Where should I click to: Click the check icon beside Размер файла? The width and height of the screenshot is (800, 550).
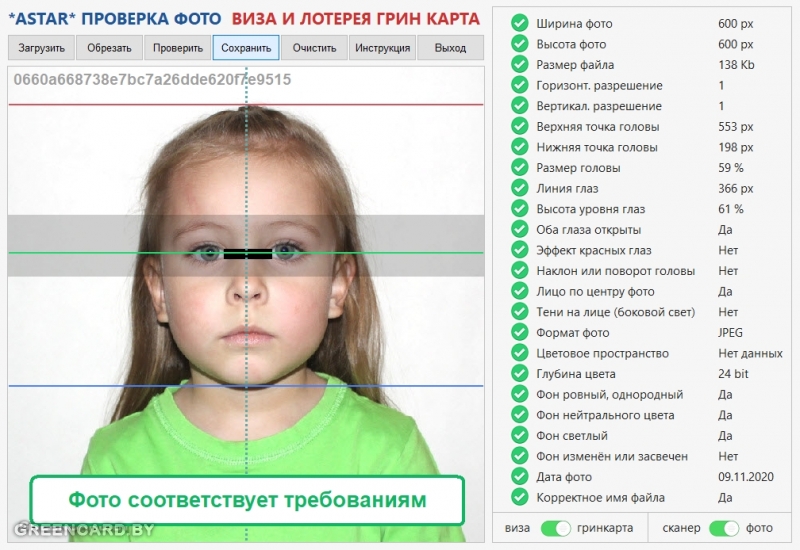click(x=519, y=64)
